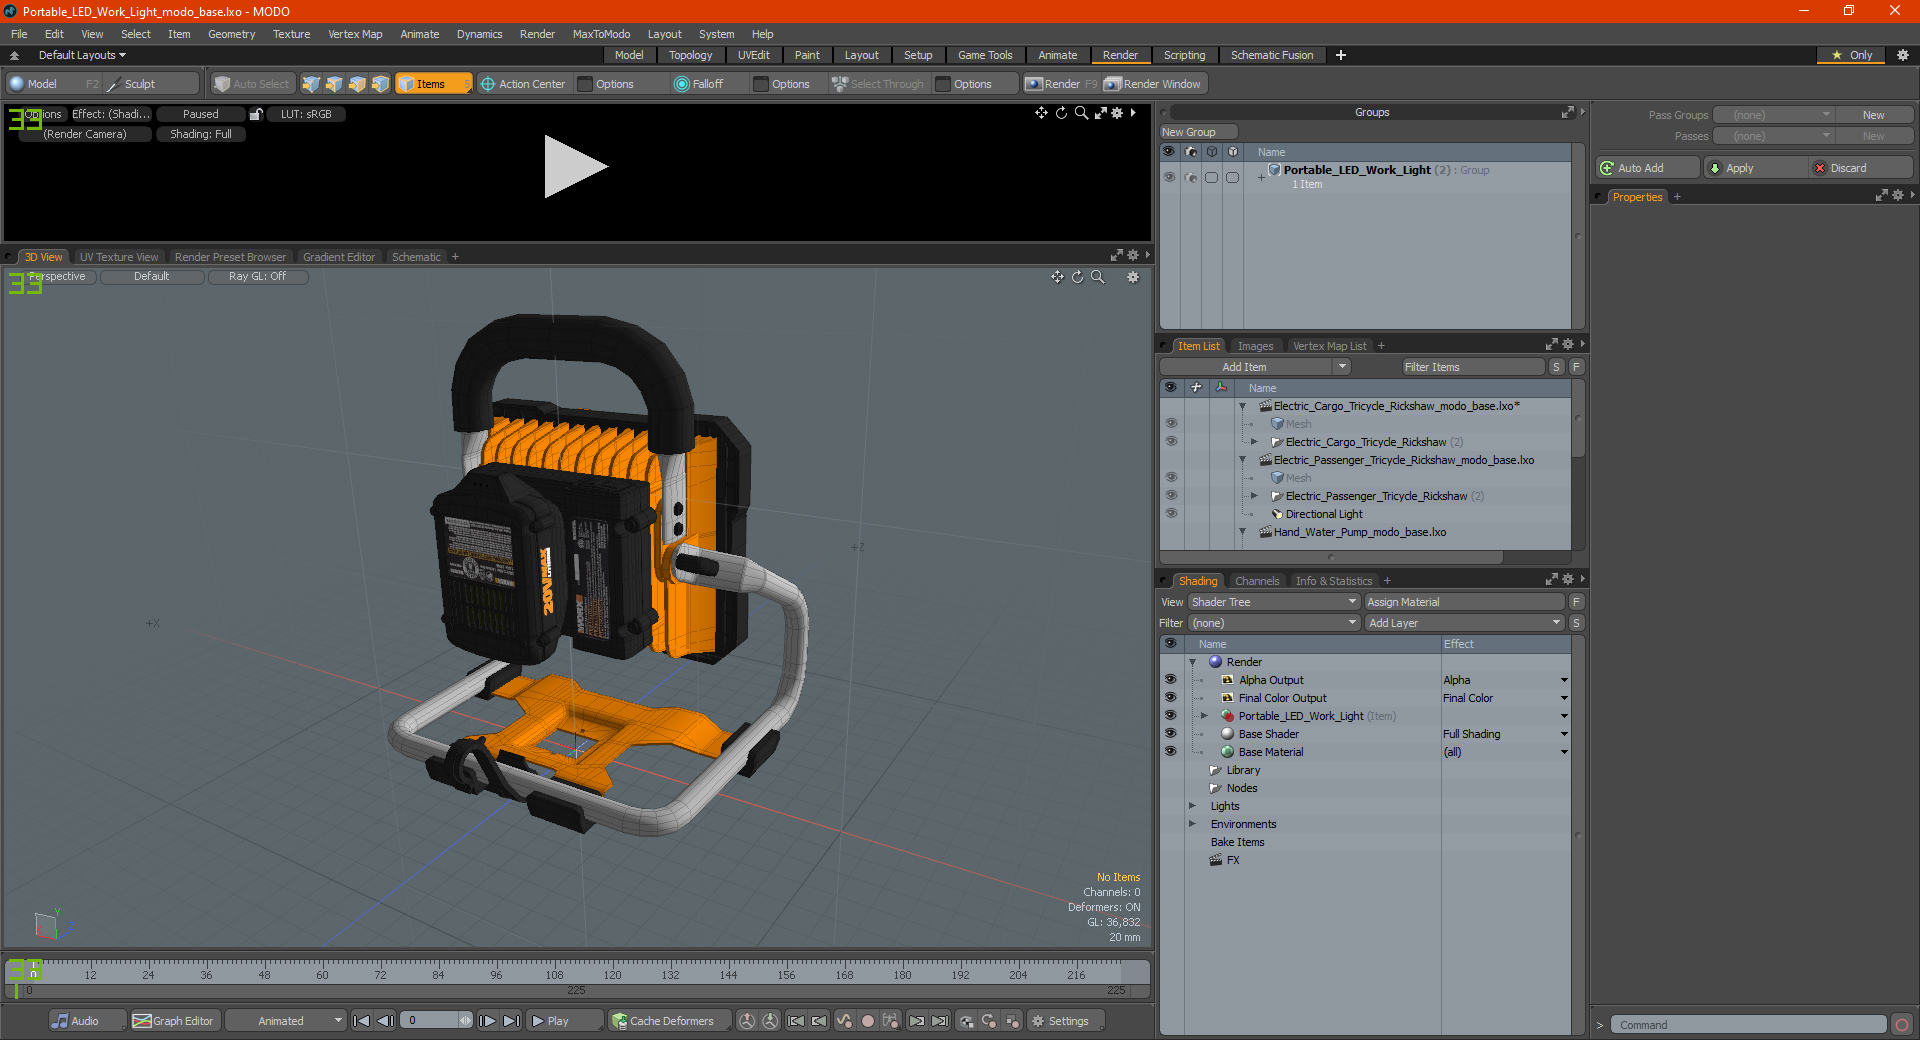Click Discard button

(1861, 168)
